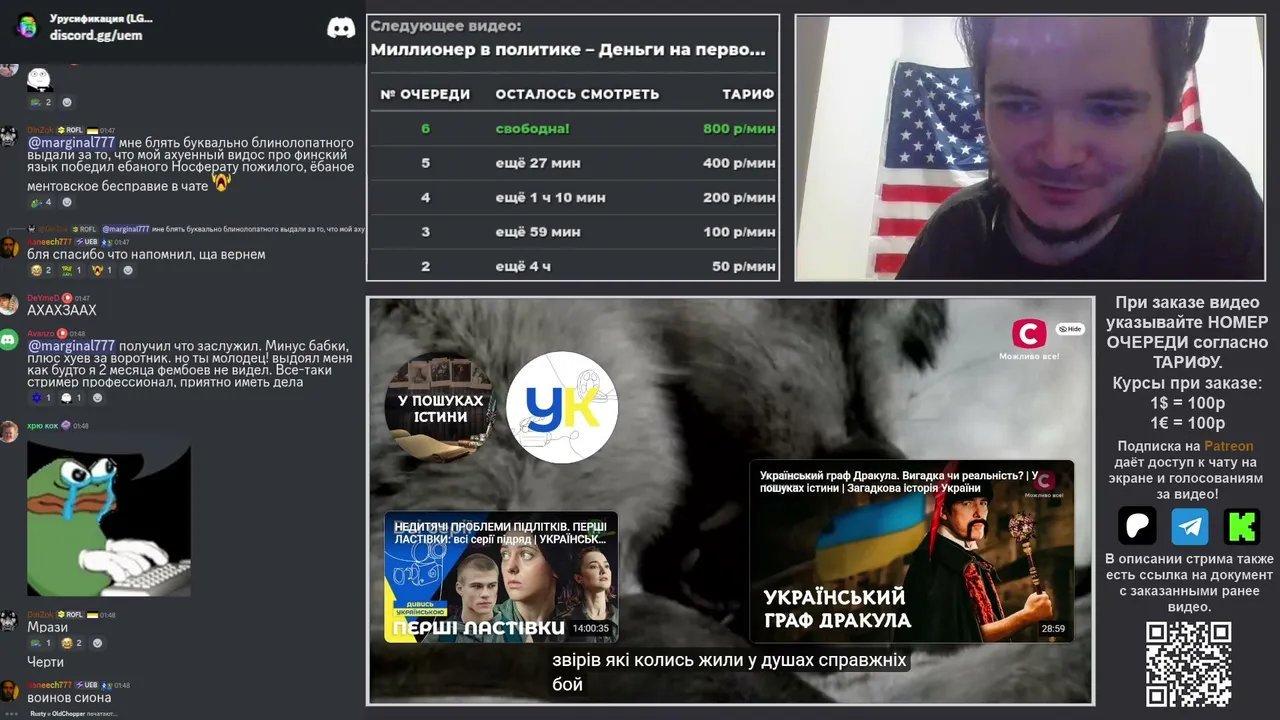Toggle the middle reaction under 'бля спасибо'

tap(72, 270)
